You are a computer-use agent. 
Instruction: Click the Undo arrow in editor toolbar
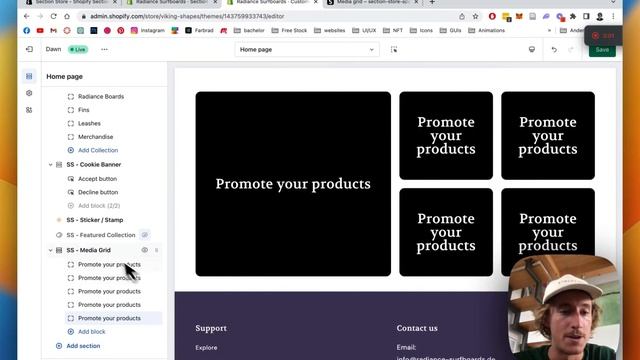click(554, 49)
